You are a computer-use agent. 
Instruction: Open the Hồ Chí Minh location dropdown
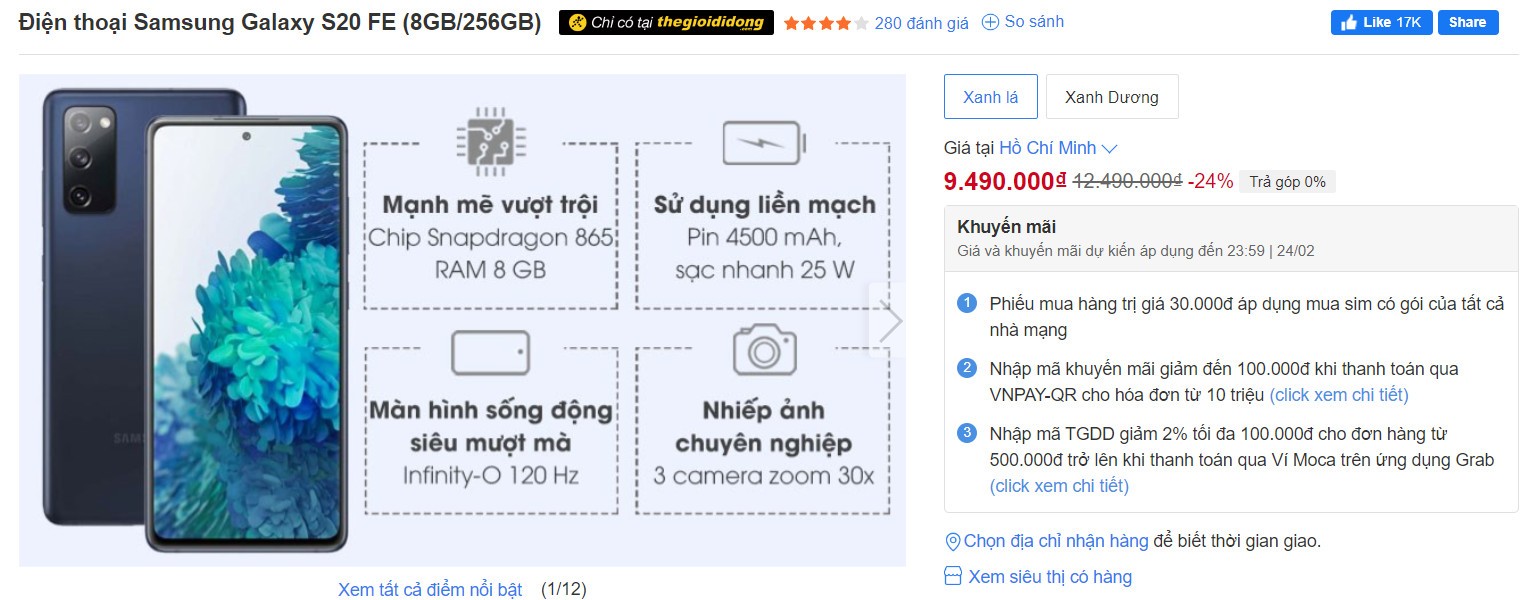click(1047, 148)
